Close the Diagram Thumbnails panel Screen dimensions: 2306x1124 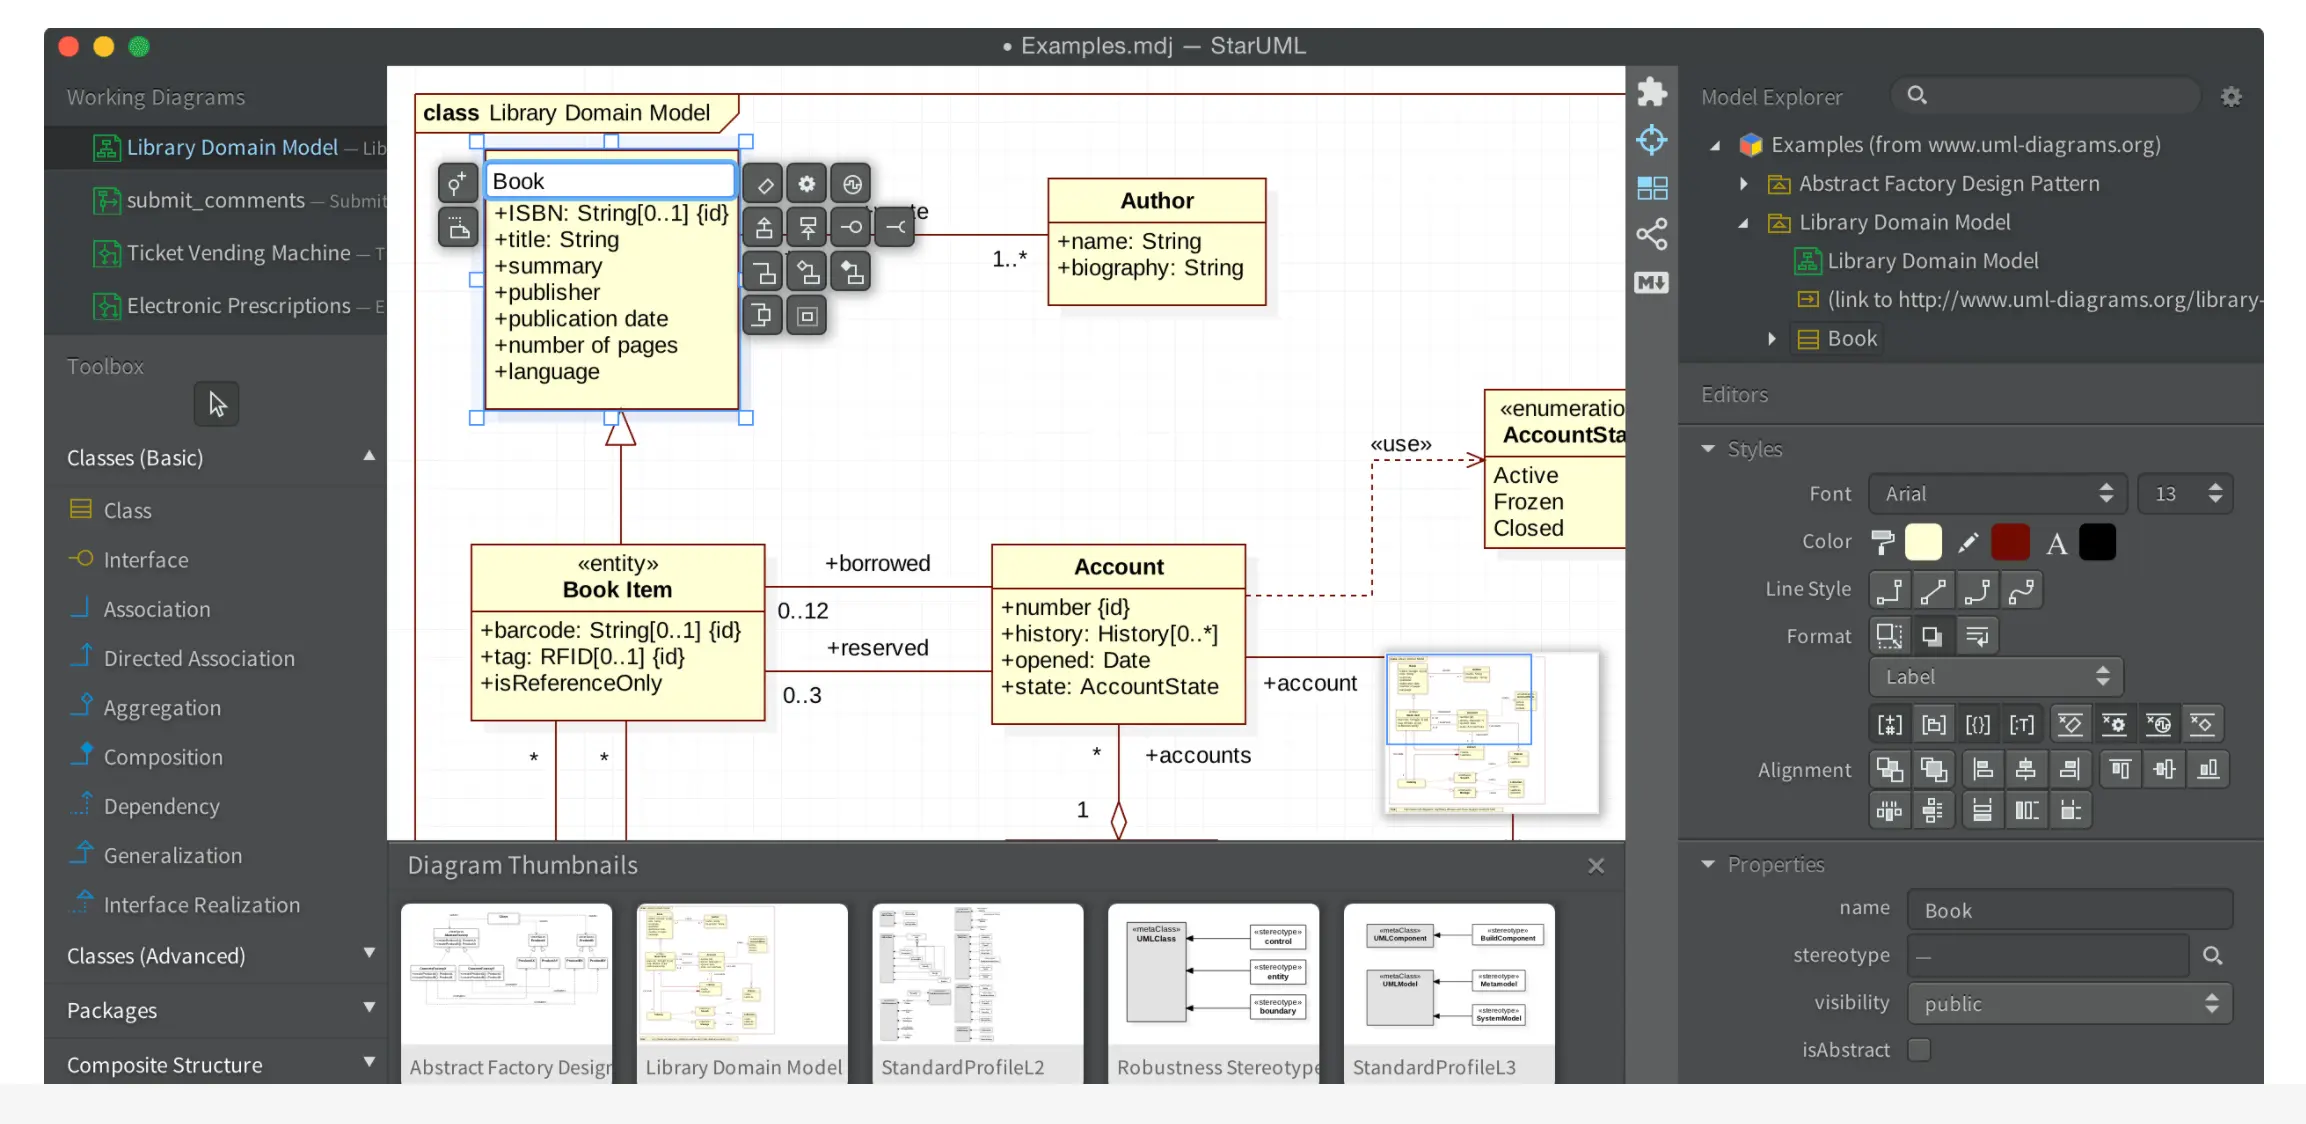pos(1596,866)
